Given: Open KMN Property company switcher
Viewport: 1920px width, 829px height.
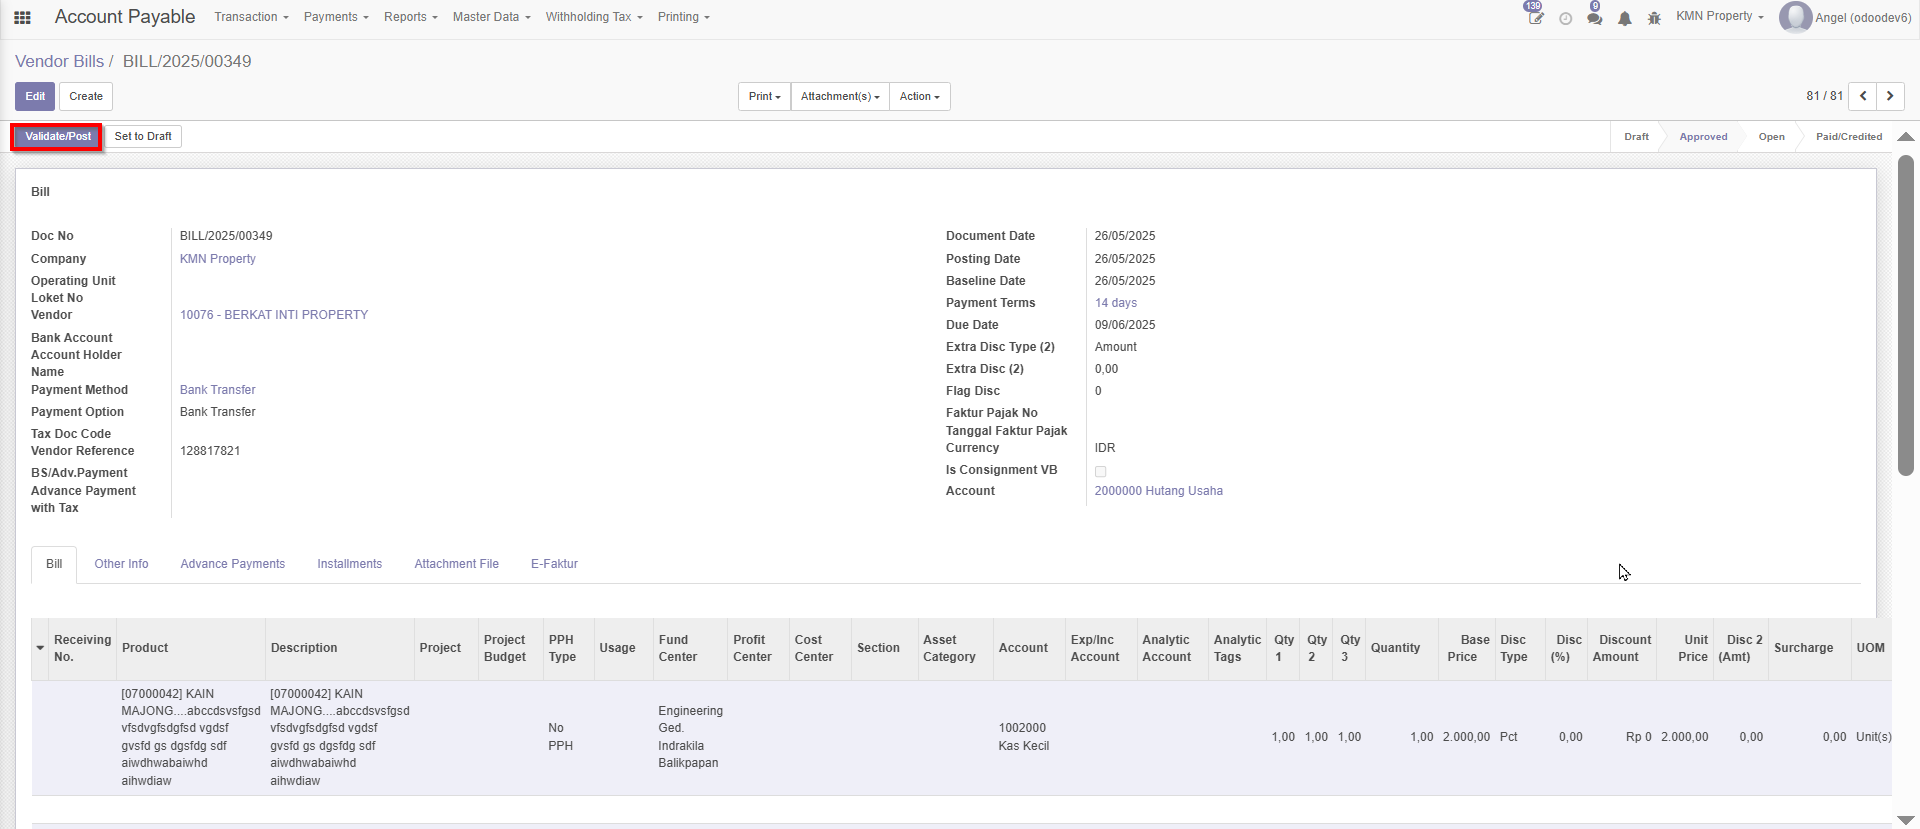Looking at the screenshot, I should coord(1720,16).
